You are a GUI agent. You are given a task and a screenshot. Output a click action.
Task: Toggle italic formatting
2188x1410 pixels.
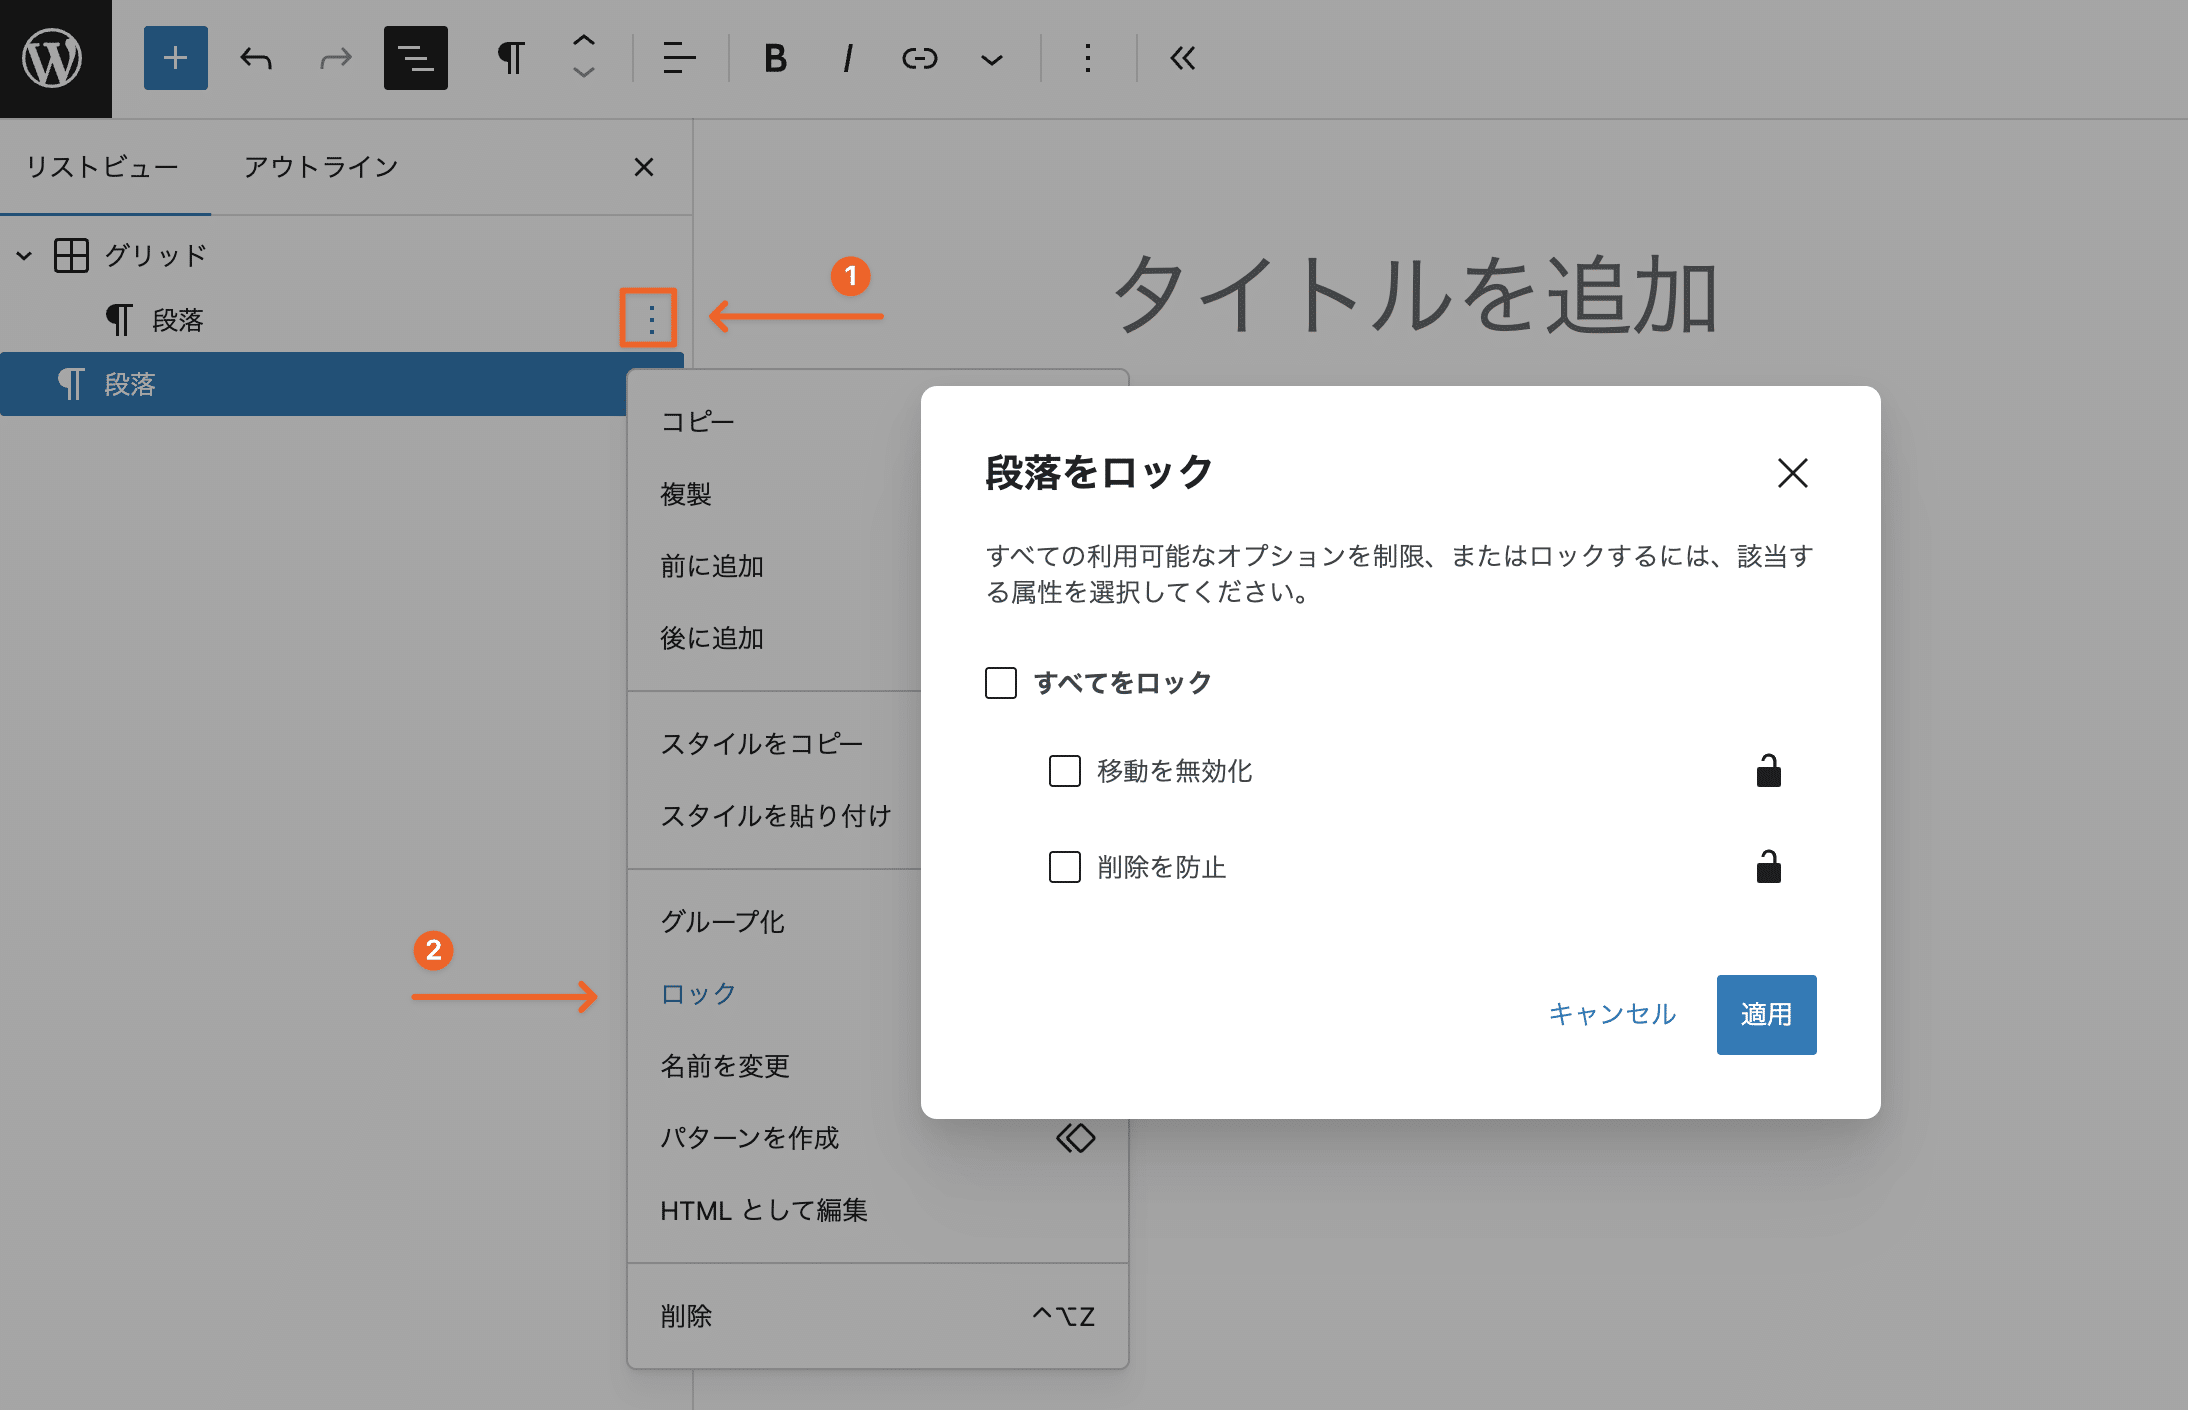pyautogui.click(x=848, y=58)
